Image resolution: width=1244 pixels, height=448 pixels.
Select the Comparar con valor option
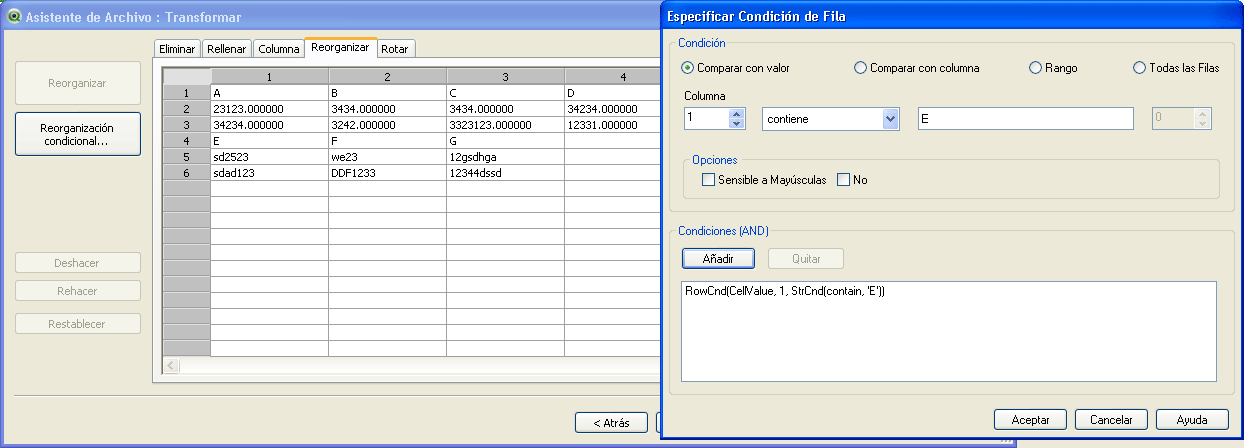coord(687,68)
